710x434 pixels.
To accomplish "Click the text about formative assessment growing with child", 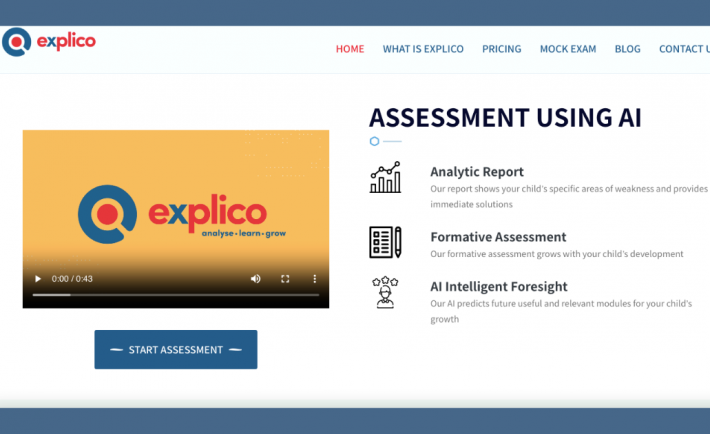I will click(x=556, y=254).
